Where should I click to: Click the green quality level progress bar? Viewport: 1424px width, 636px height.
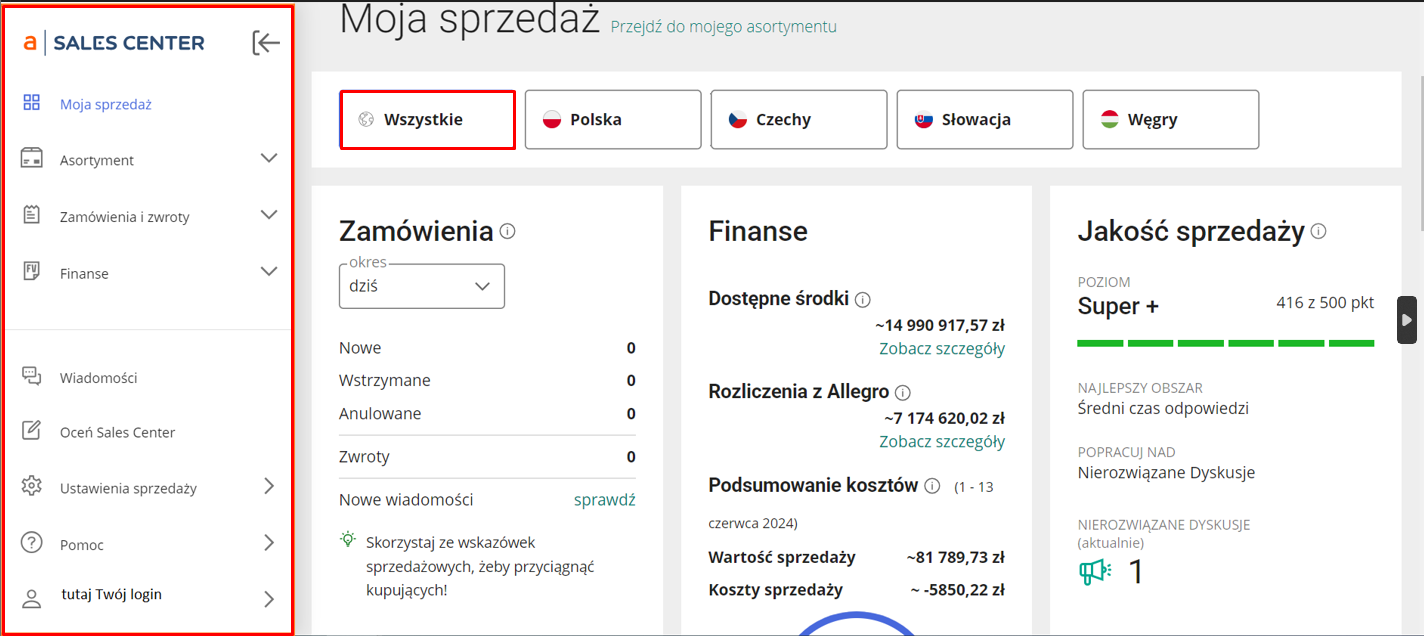[1226, 343]
